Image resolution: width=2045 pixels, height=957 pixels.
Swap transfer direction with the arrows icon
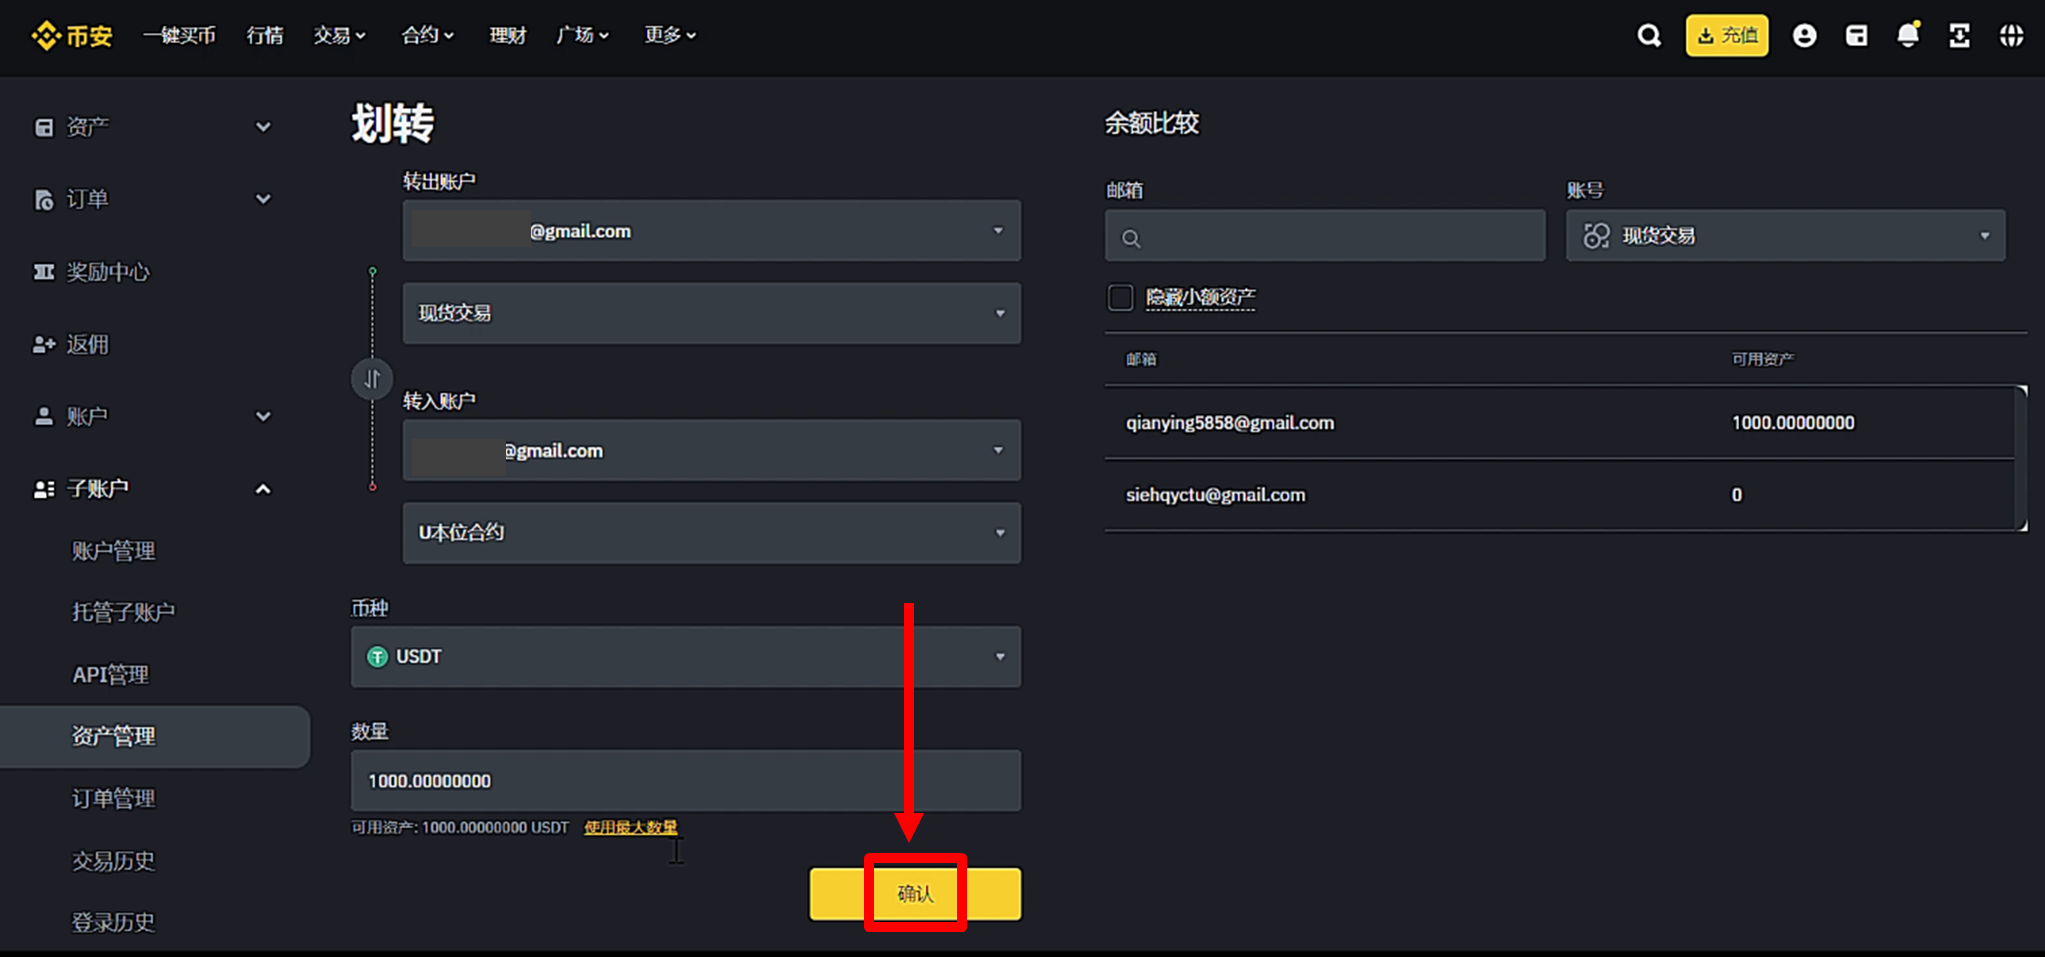(372, 379)
